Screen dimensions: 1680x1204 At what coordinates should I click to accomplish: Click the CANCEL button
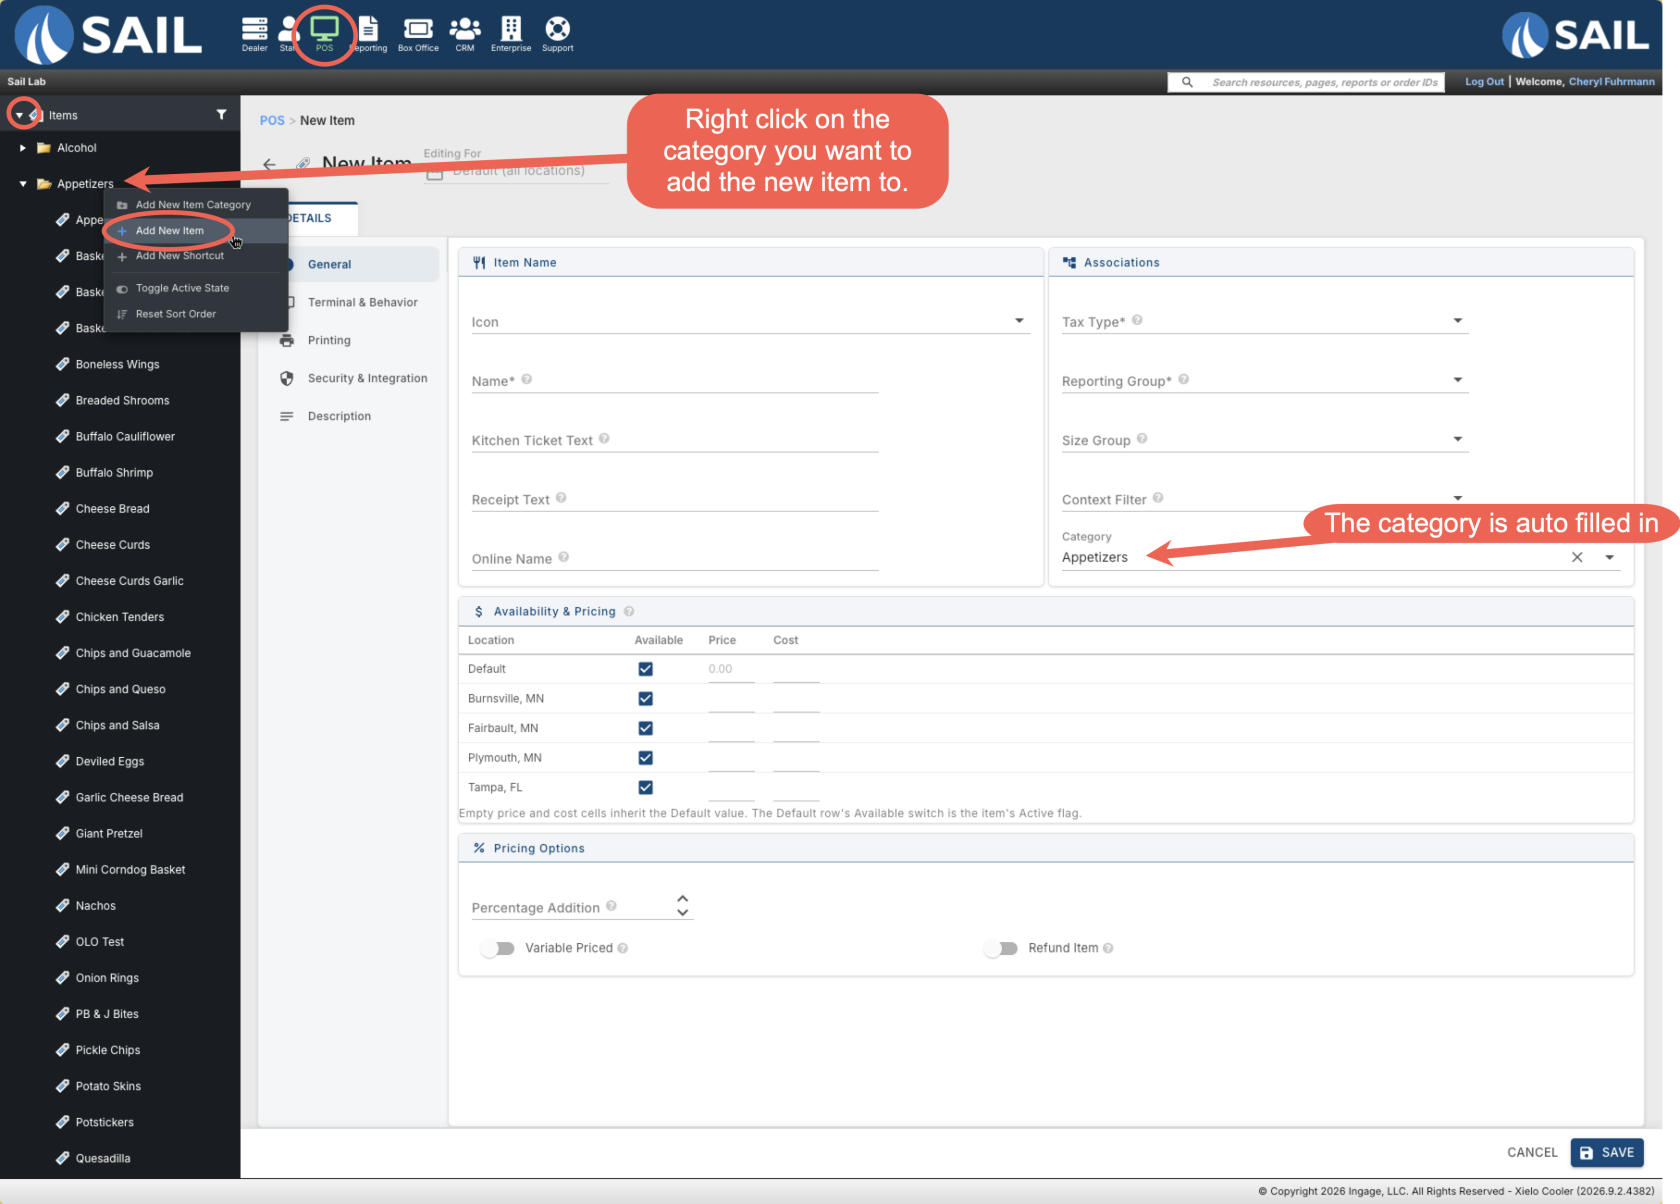[1532, 1153]
